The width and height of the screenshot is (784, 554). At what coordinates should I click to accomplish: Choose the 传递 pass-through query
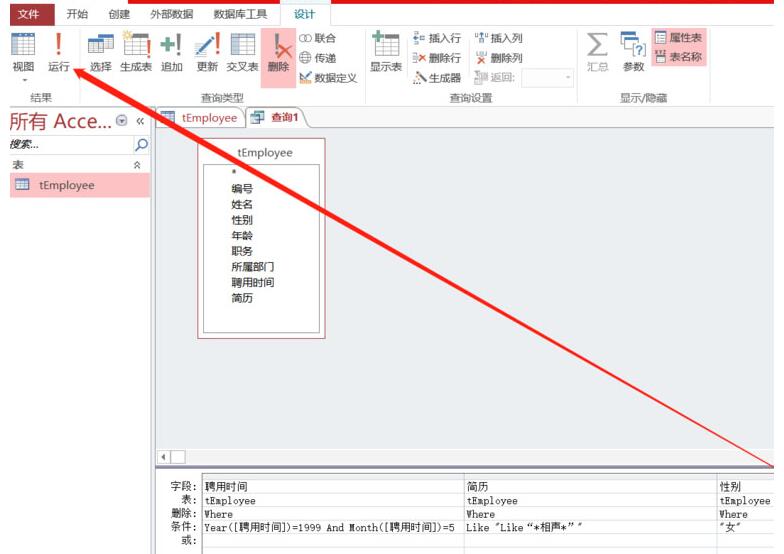pyautogui.click(x=318, y=58)
